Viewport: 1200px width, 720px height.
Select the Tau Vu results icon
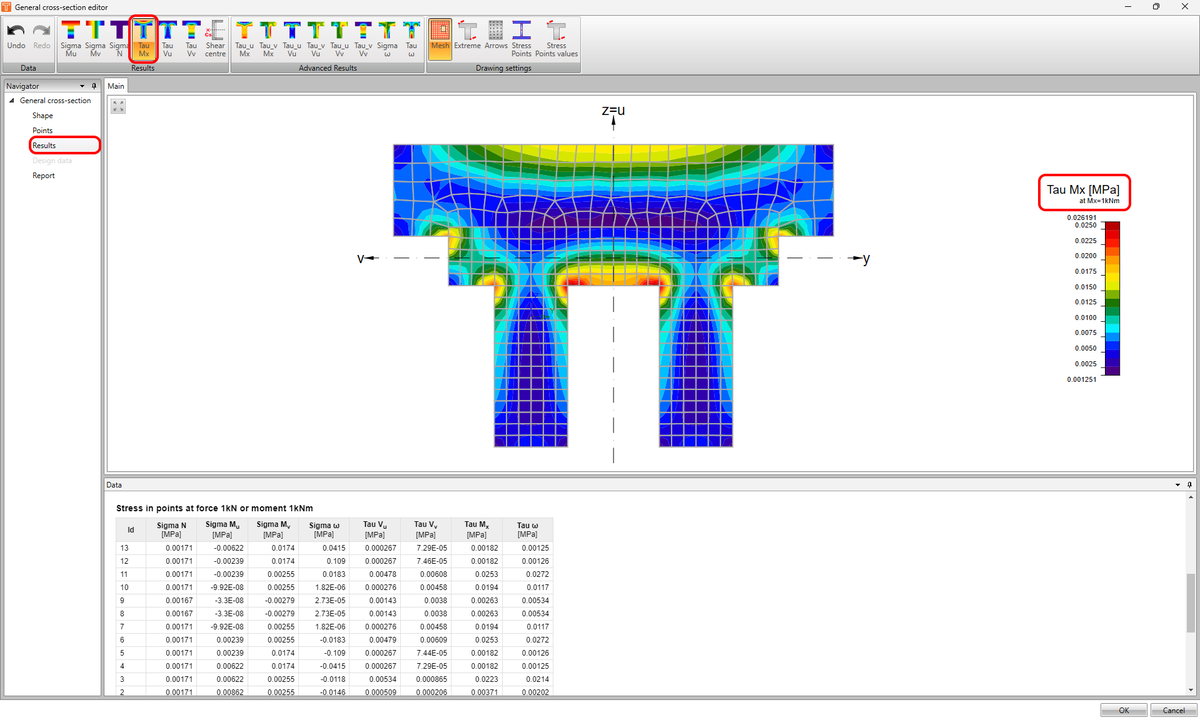coord(167,42)
